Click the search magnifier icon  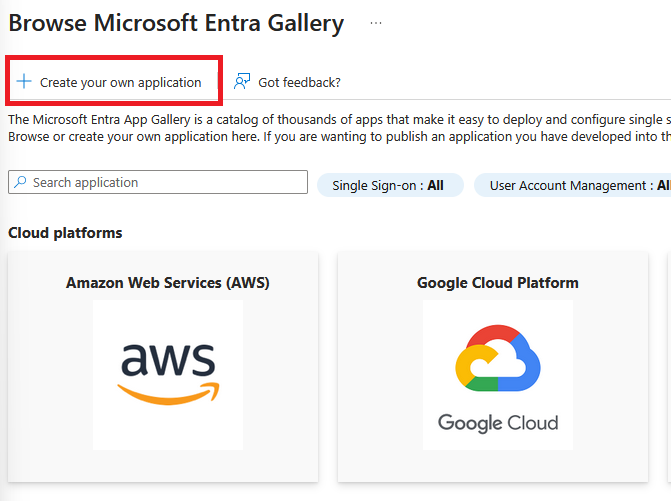(x=20, y=183)
